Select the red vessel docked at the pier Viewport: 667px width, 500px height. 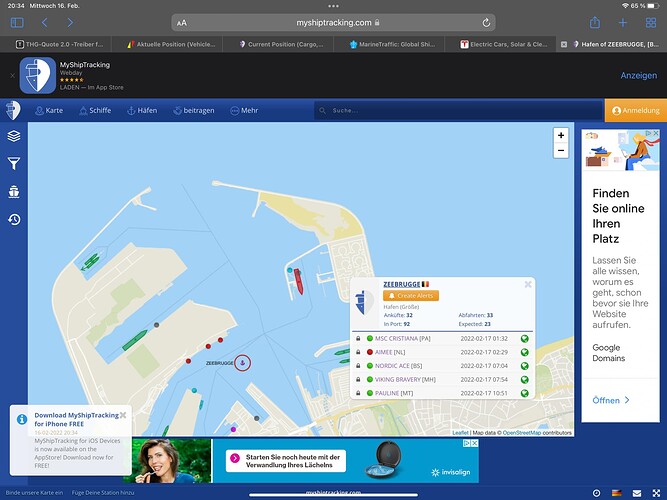coord(299,282)
